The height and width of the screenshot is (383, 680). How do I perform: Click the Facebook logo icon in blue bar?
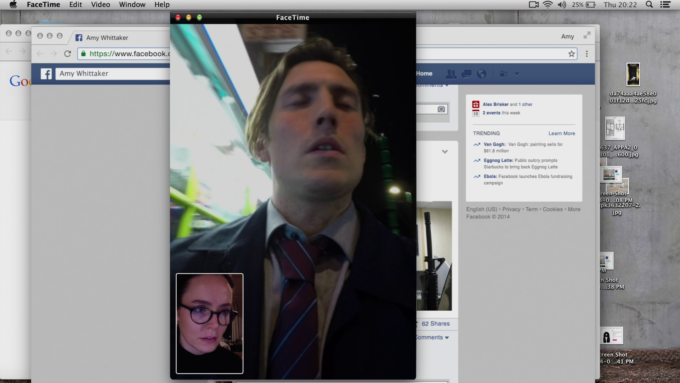click(46, 74)
